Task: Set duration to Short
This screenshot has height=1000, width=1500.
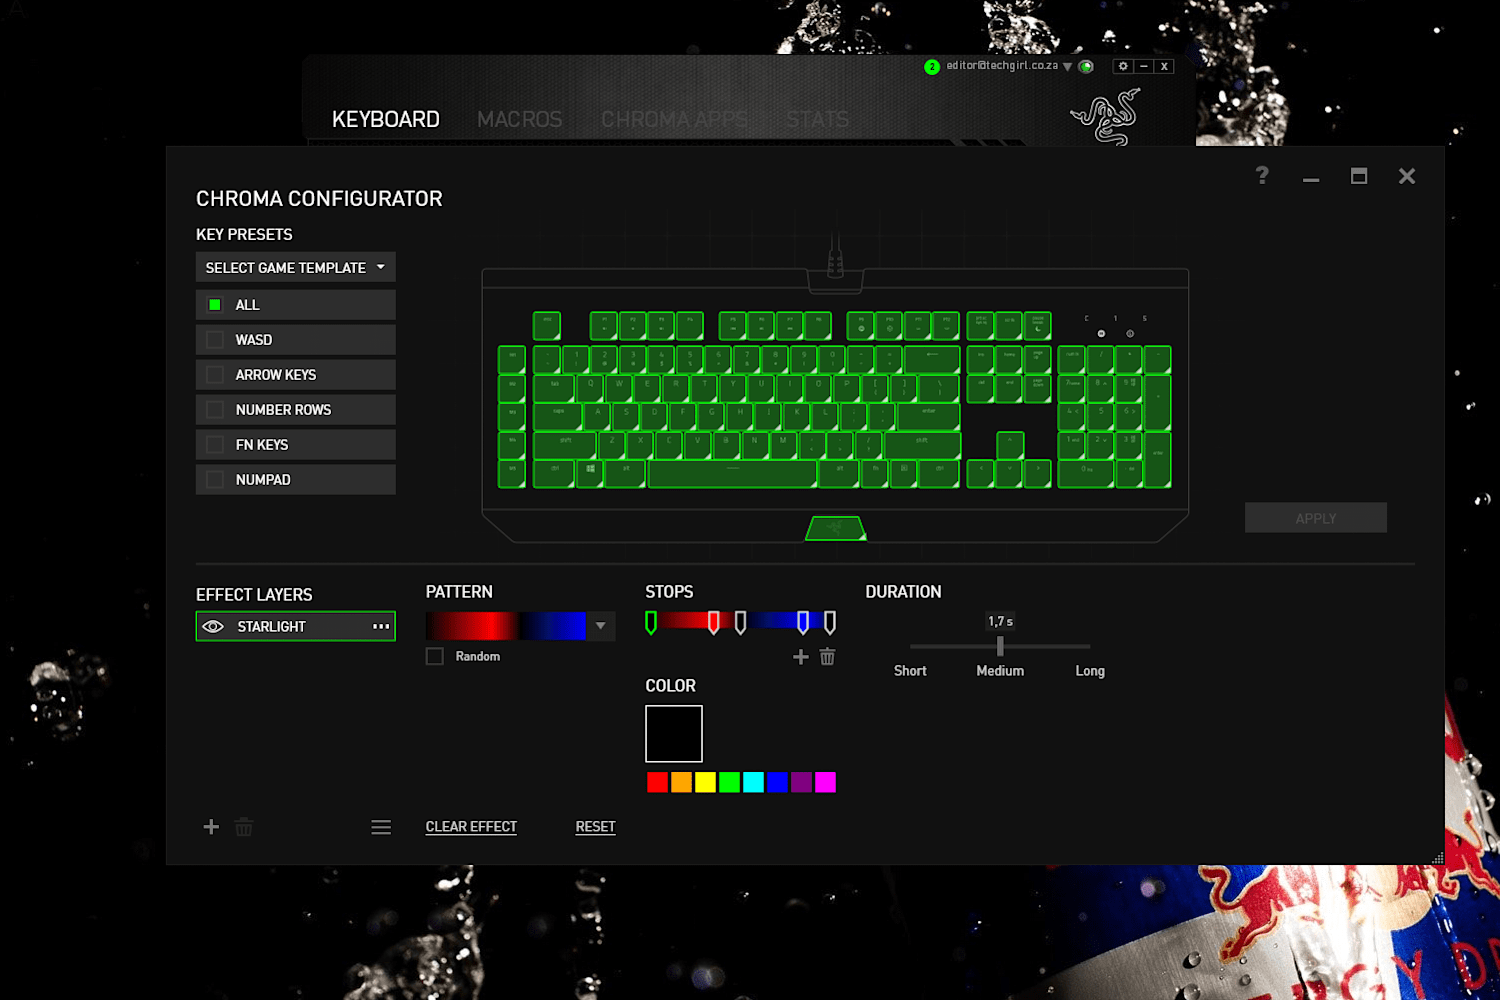Action: click(910, 671)
